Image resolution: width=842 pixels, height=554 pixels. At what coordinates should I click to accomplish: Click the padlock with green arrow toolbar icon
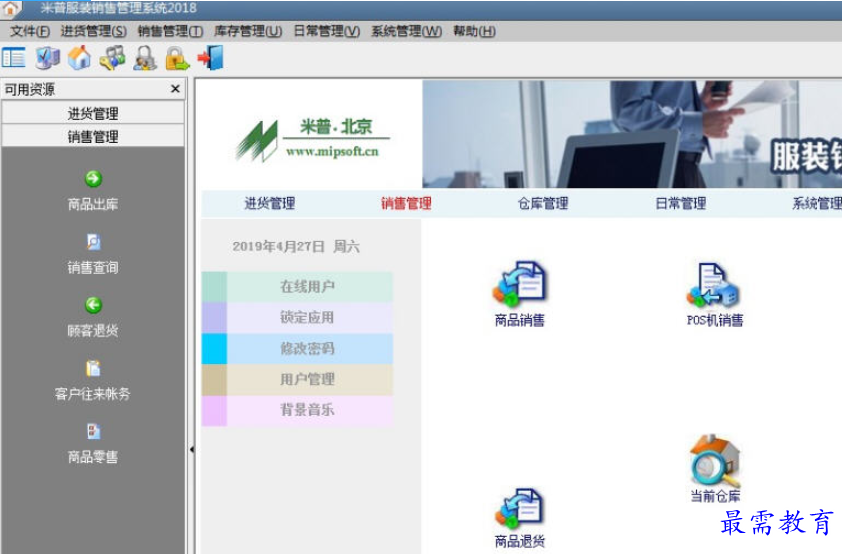(x=177, y=58)
